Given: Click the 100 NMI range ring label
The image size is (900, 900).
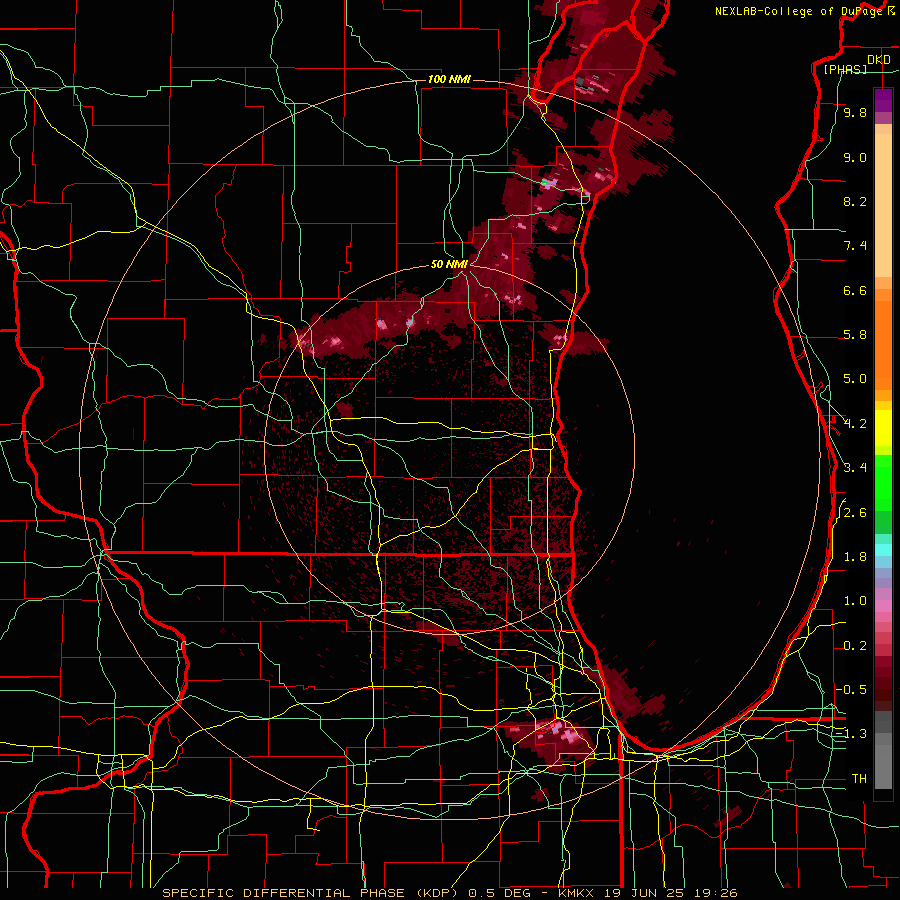Looking at the screenshot, I should point(449,79).
